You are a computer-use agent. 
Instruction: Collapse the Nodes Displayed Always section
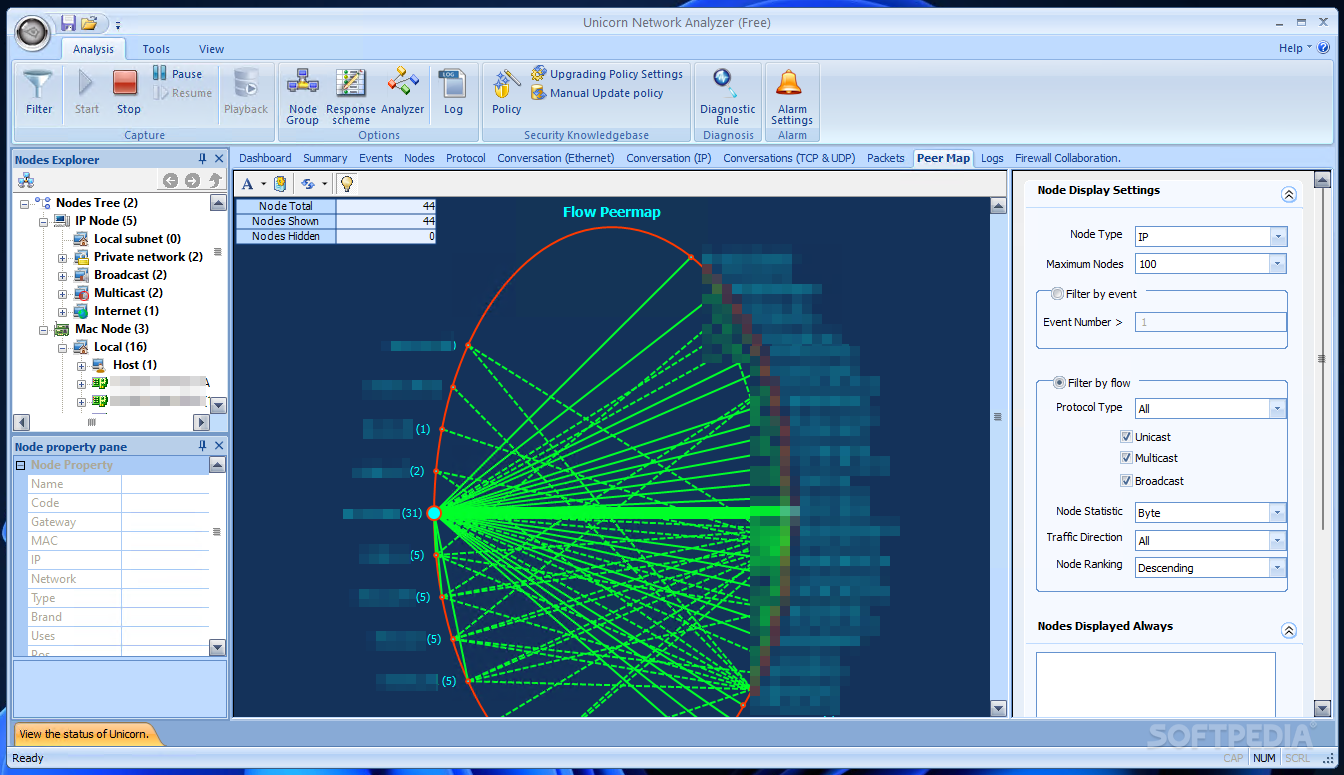coord(1289,631)
